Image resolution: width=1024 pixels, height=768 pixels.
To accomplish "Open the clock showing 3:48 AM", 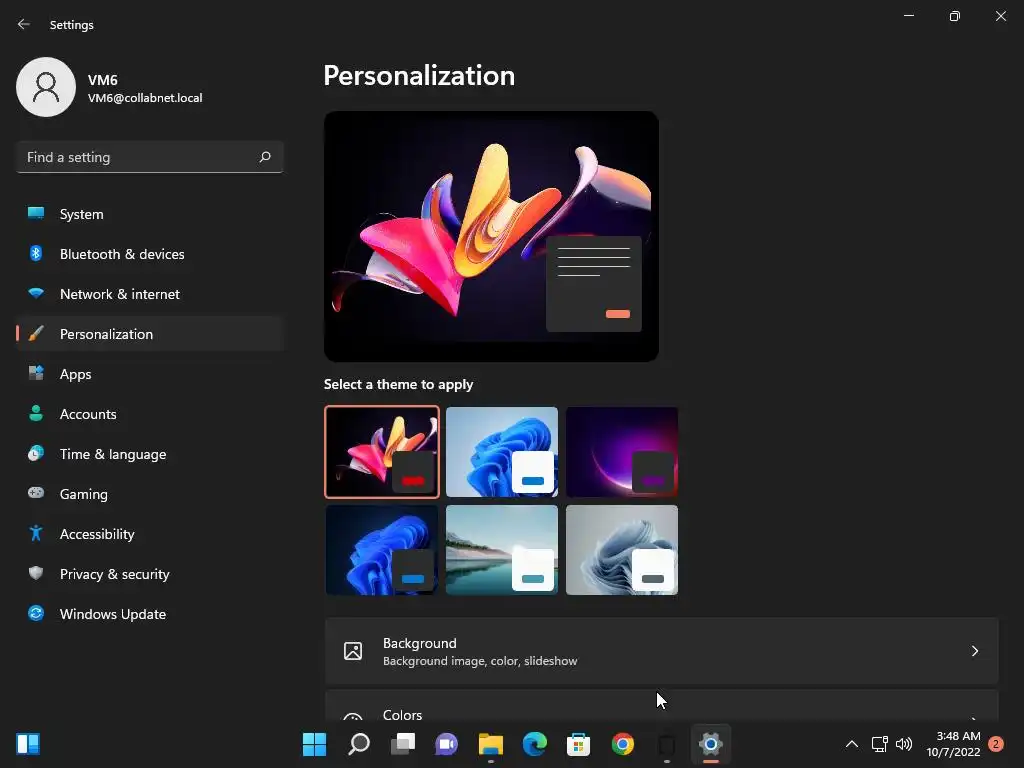I will pos(953,744).
